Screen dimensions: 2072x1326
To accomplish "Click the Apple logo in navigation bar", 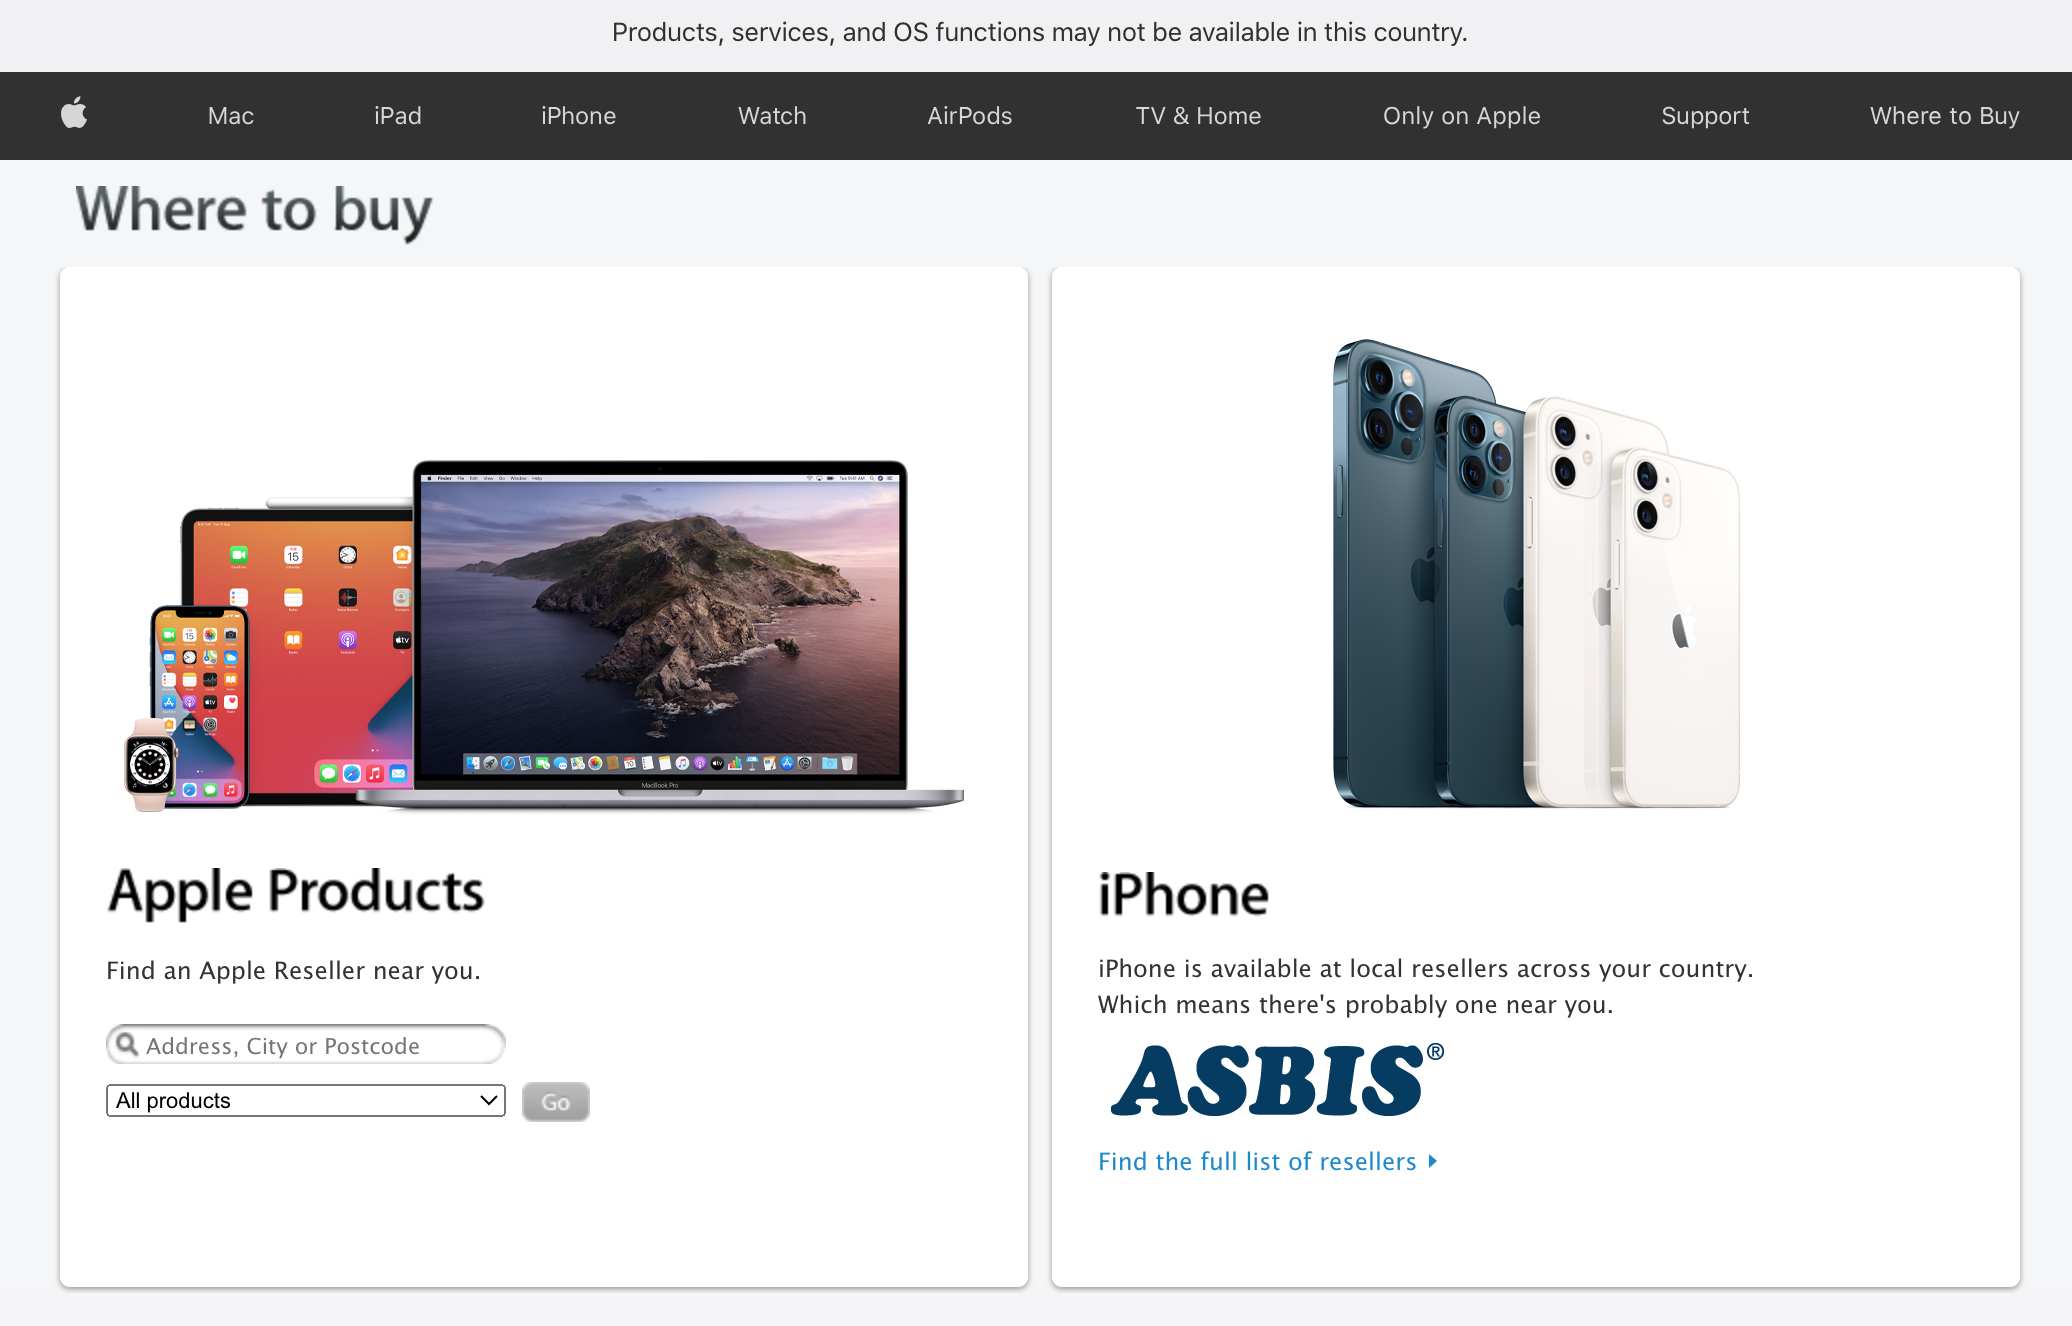I will click(74, 115).
